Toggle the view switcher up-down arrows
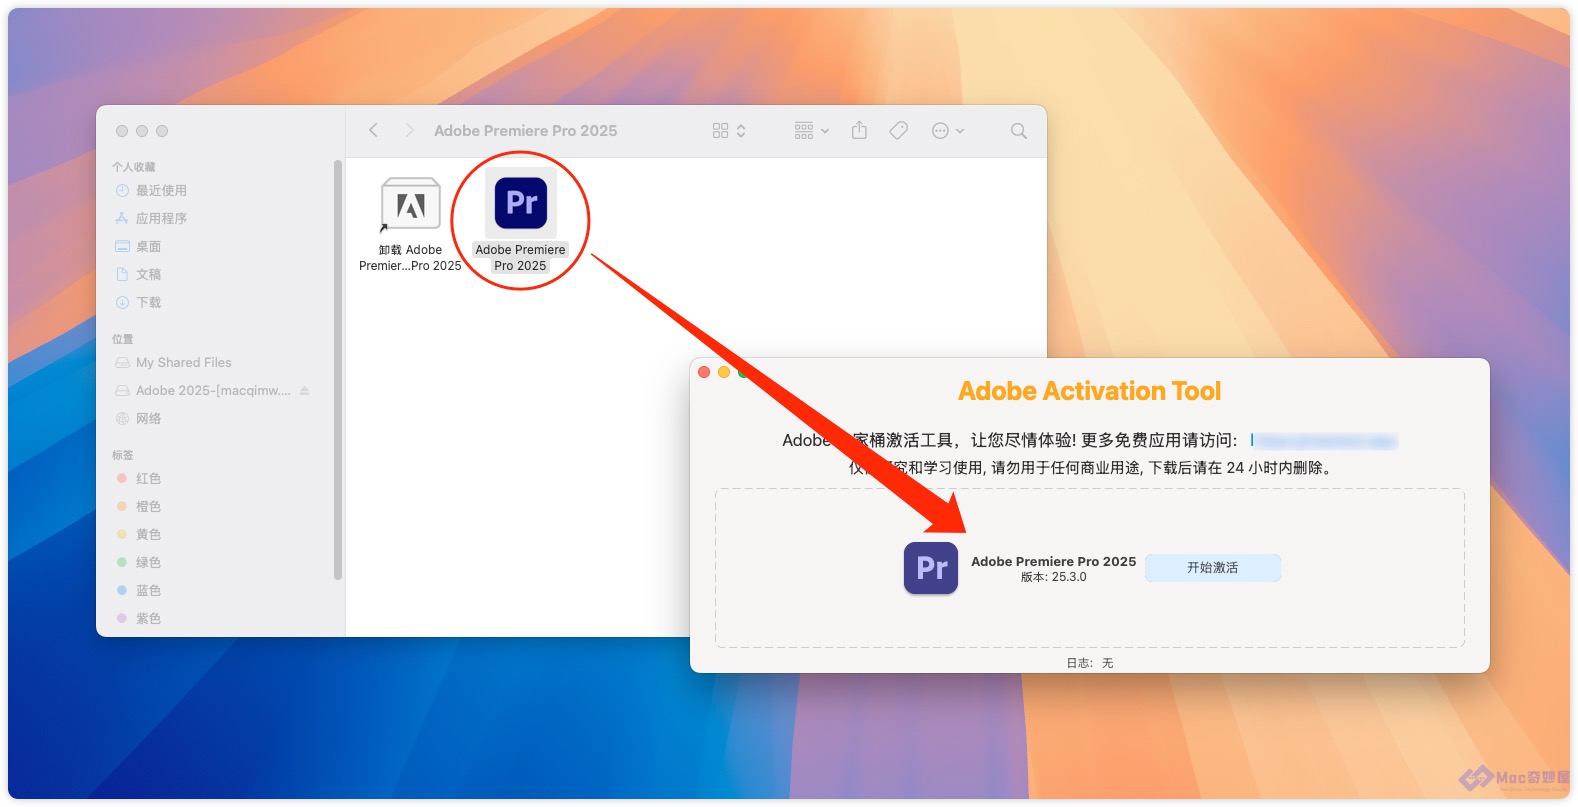 pyautogui.click(x=741, y=131)
